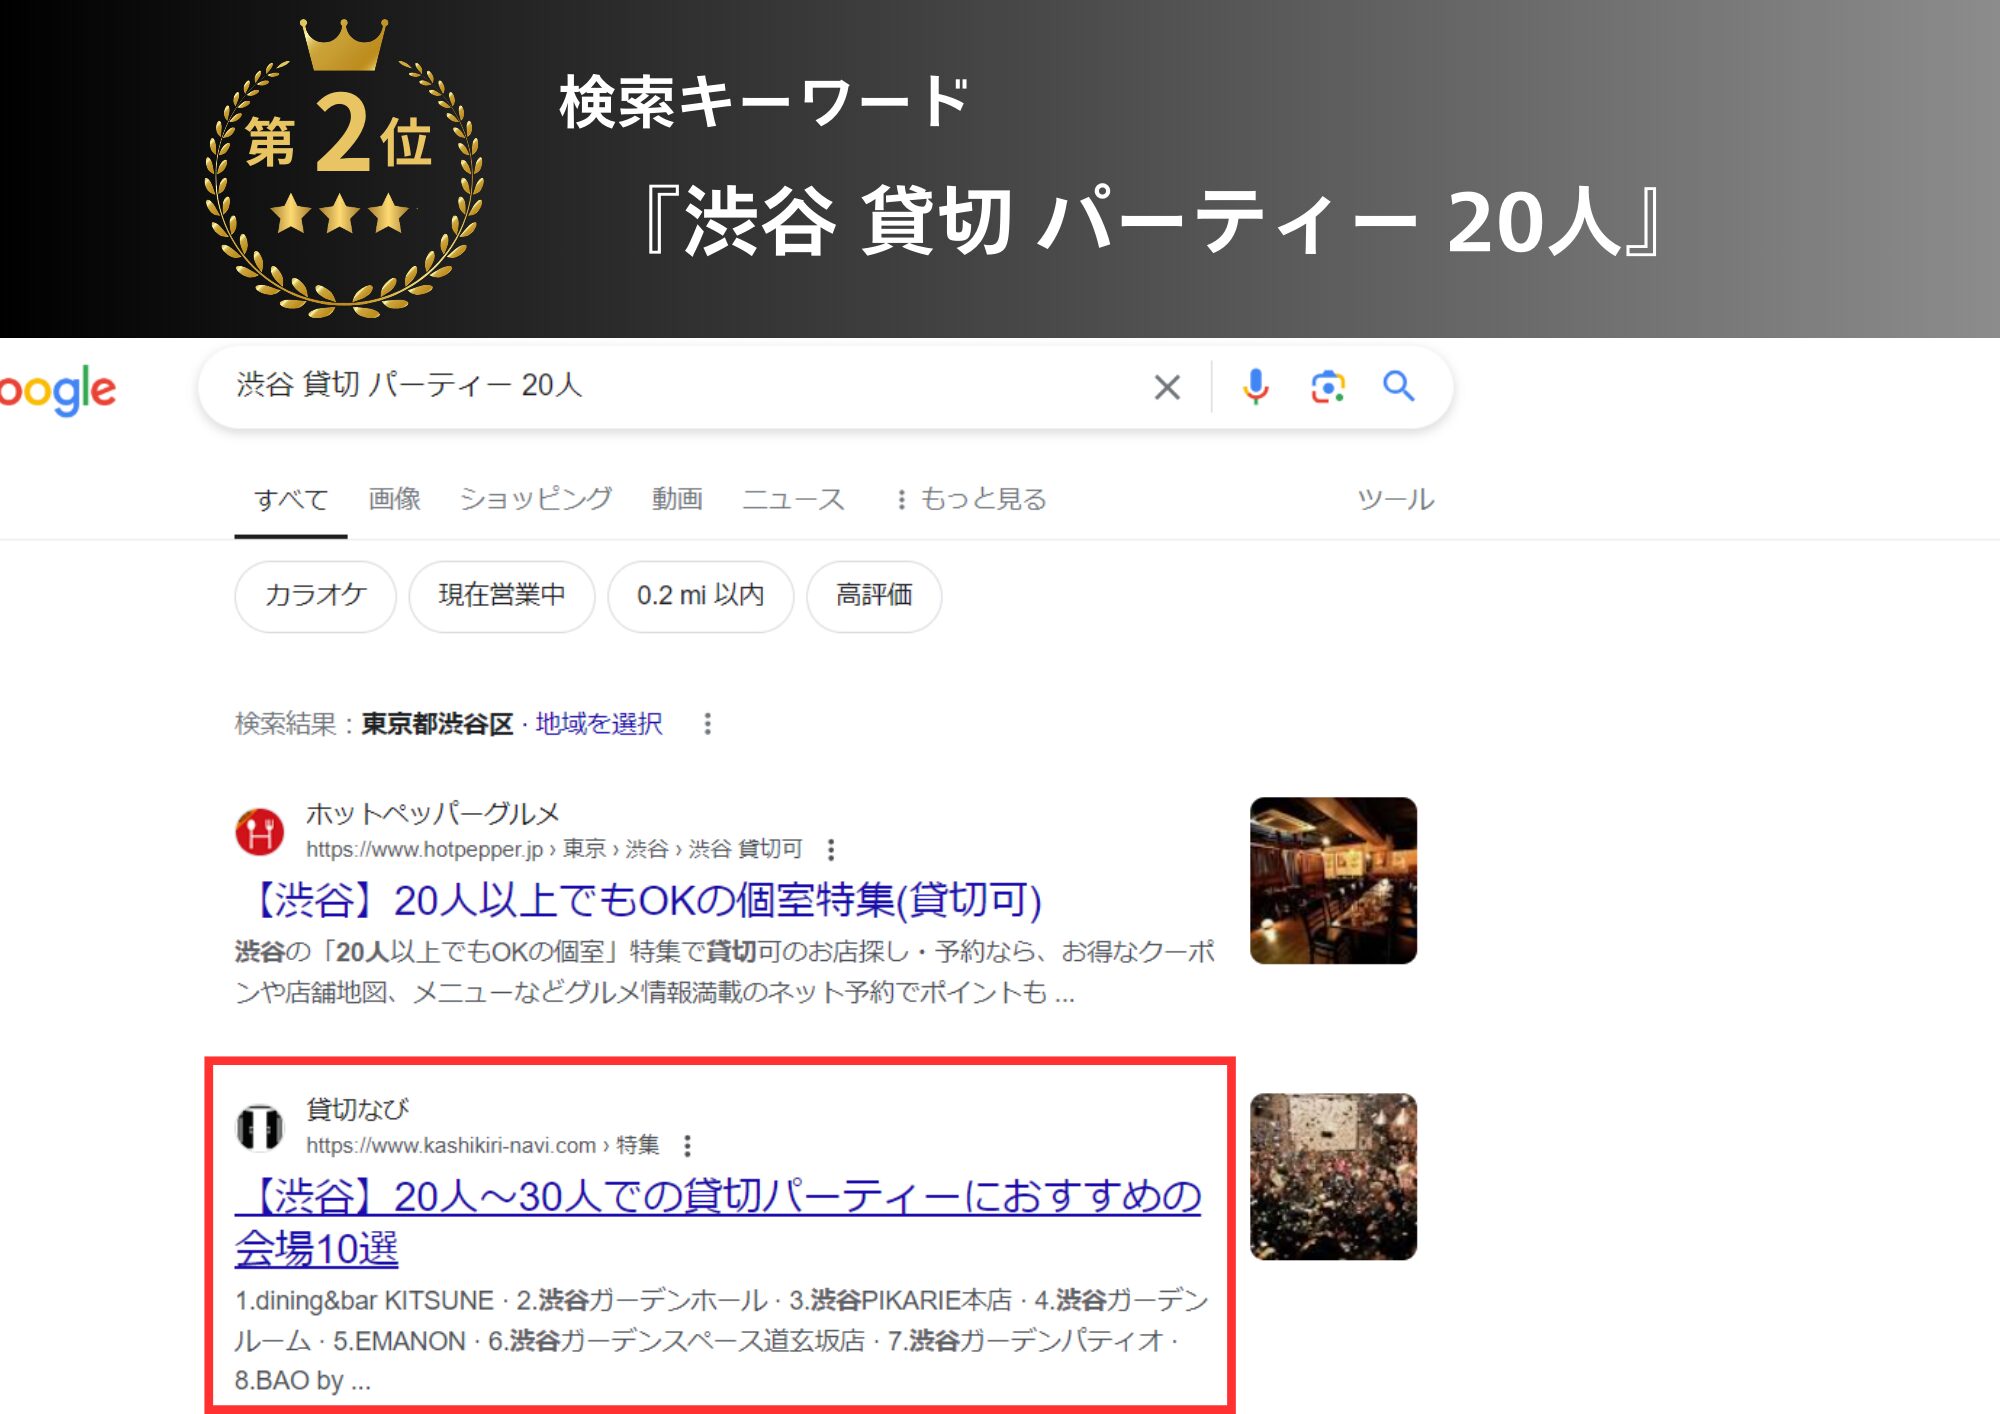Click the snippet text starting 1.dining&bar KITSUNE

[722, 1341]
